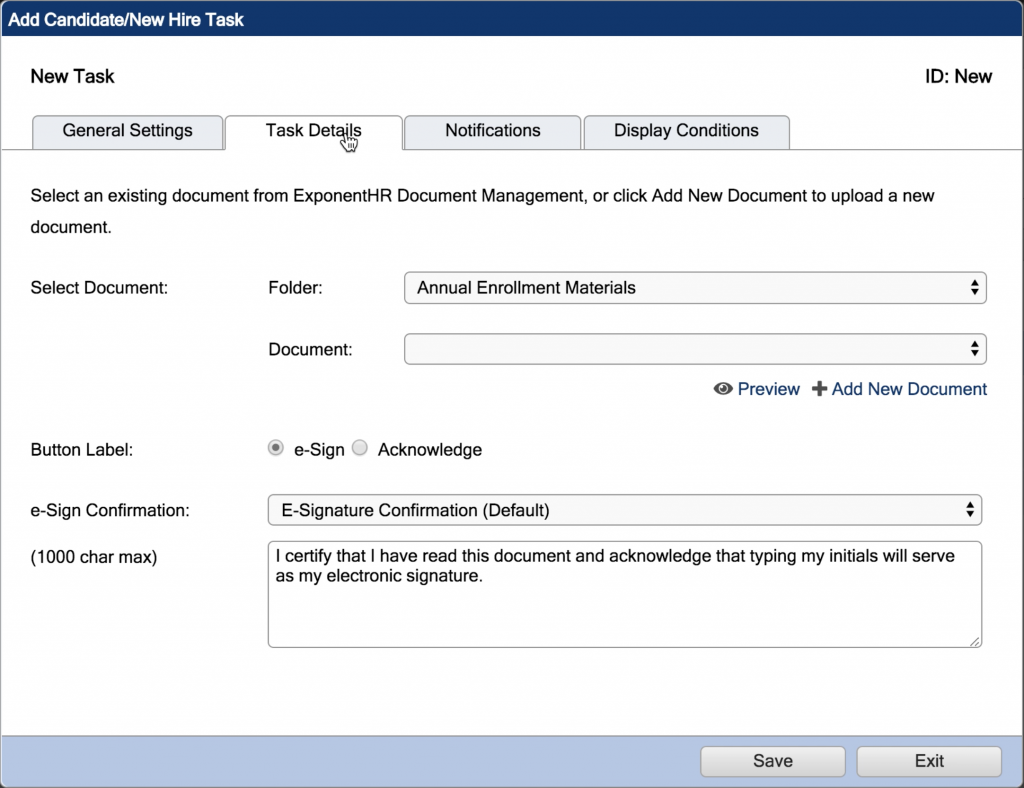The height and width of the screenshot is (788, 1024).
Task: Click the resize grip on the confirmation text box
Action: (x=974, y=640)
